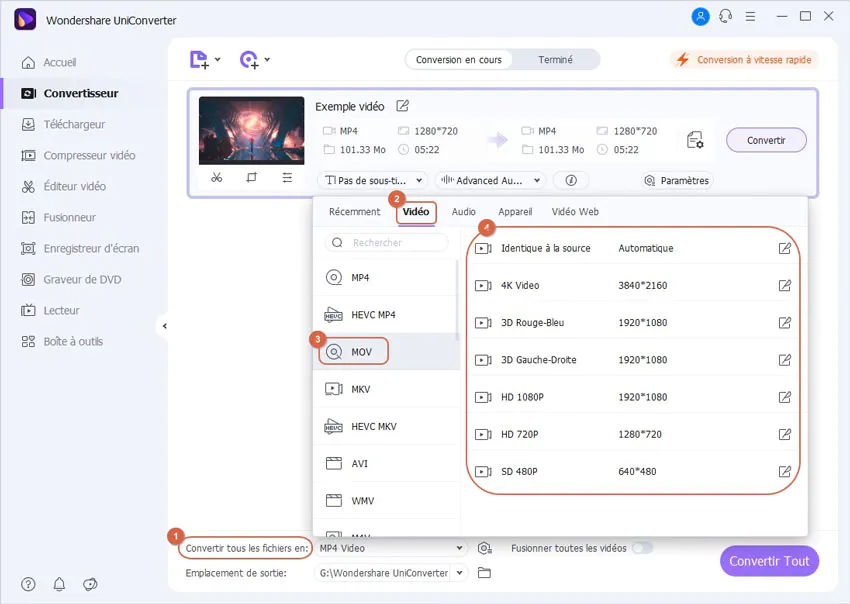
Task: Expand the add disc dropdown arrow
Action: coord(267,59)
